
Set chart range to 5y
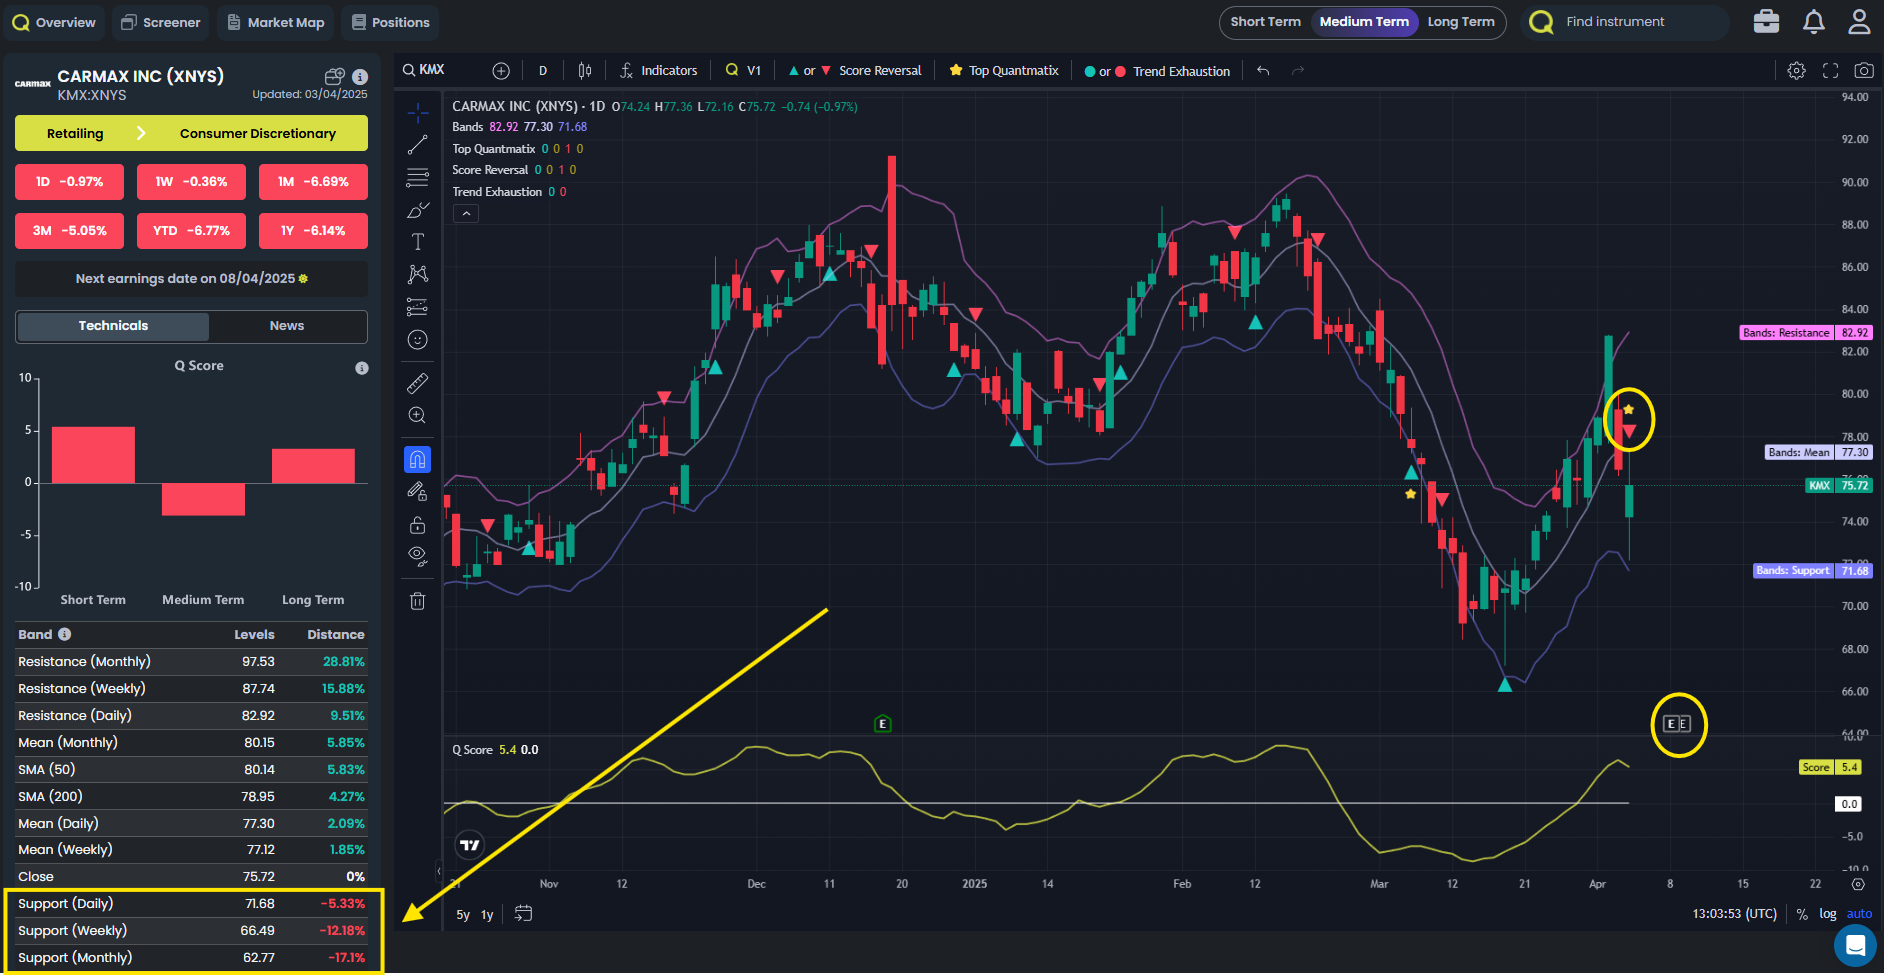(x=463, y=915)
